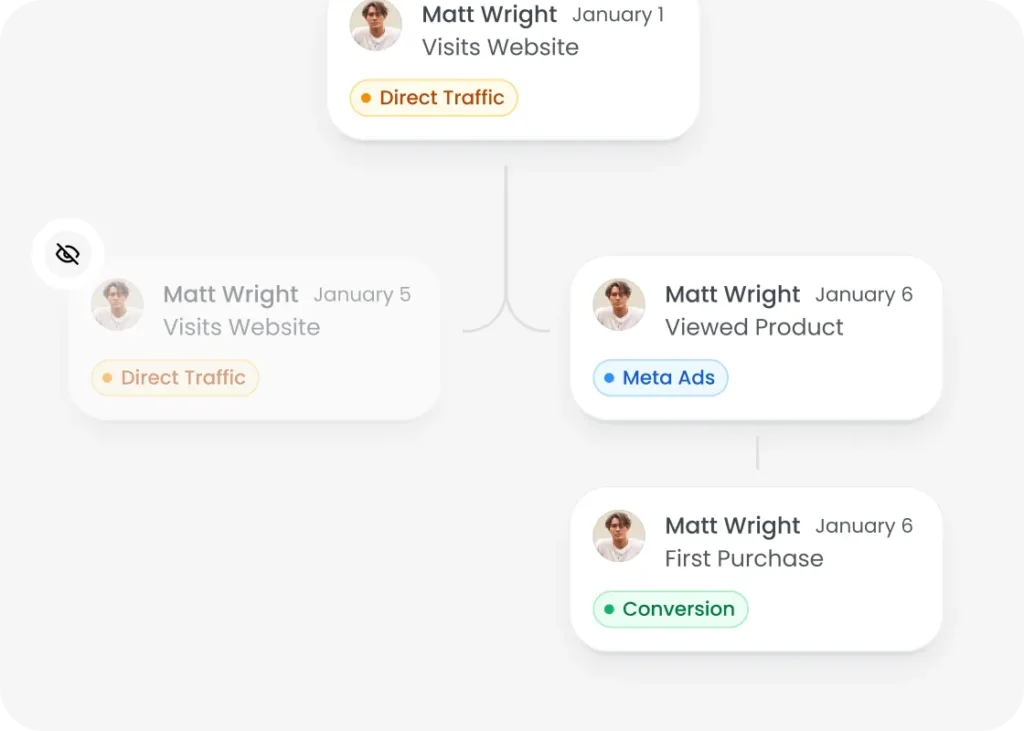Click the branching connector between cards
The image size is (1024, 731).
click(x=506, y=300)
